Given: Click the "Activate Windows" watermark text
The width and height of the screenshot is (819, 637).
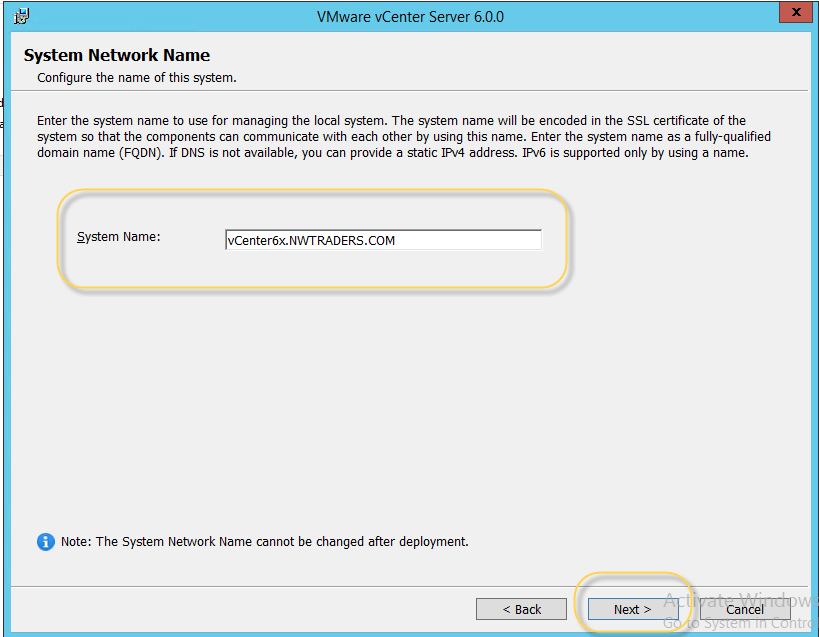Looking at the screenshot, I should coord(740,600).
